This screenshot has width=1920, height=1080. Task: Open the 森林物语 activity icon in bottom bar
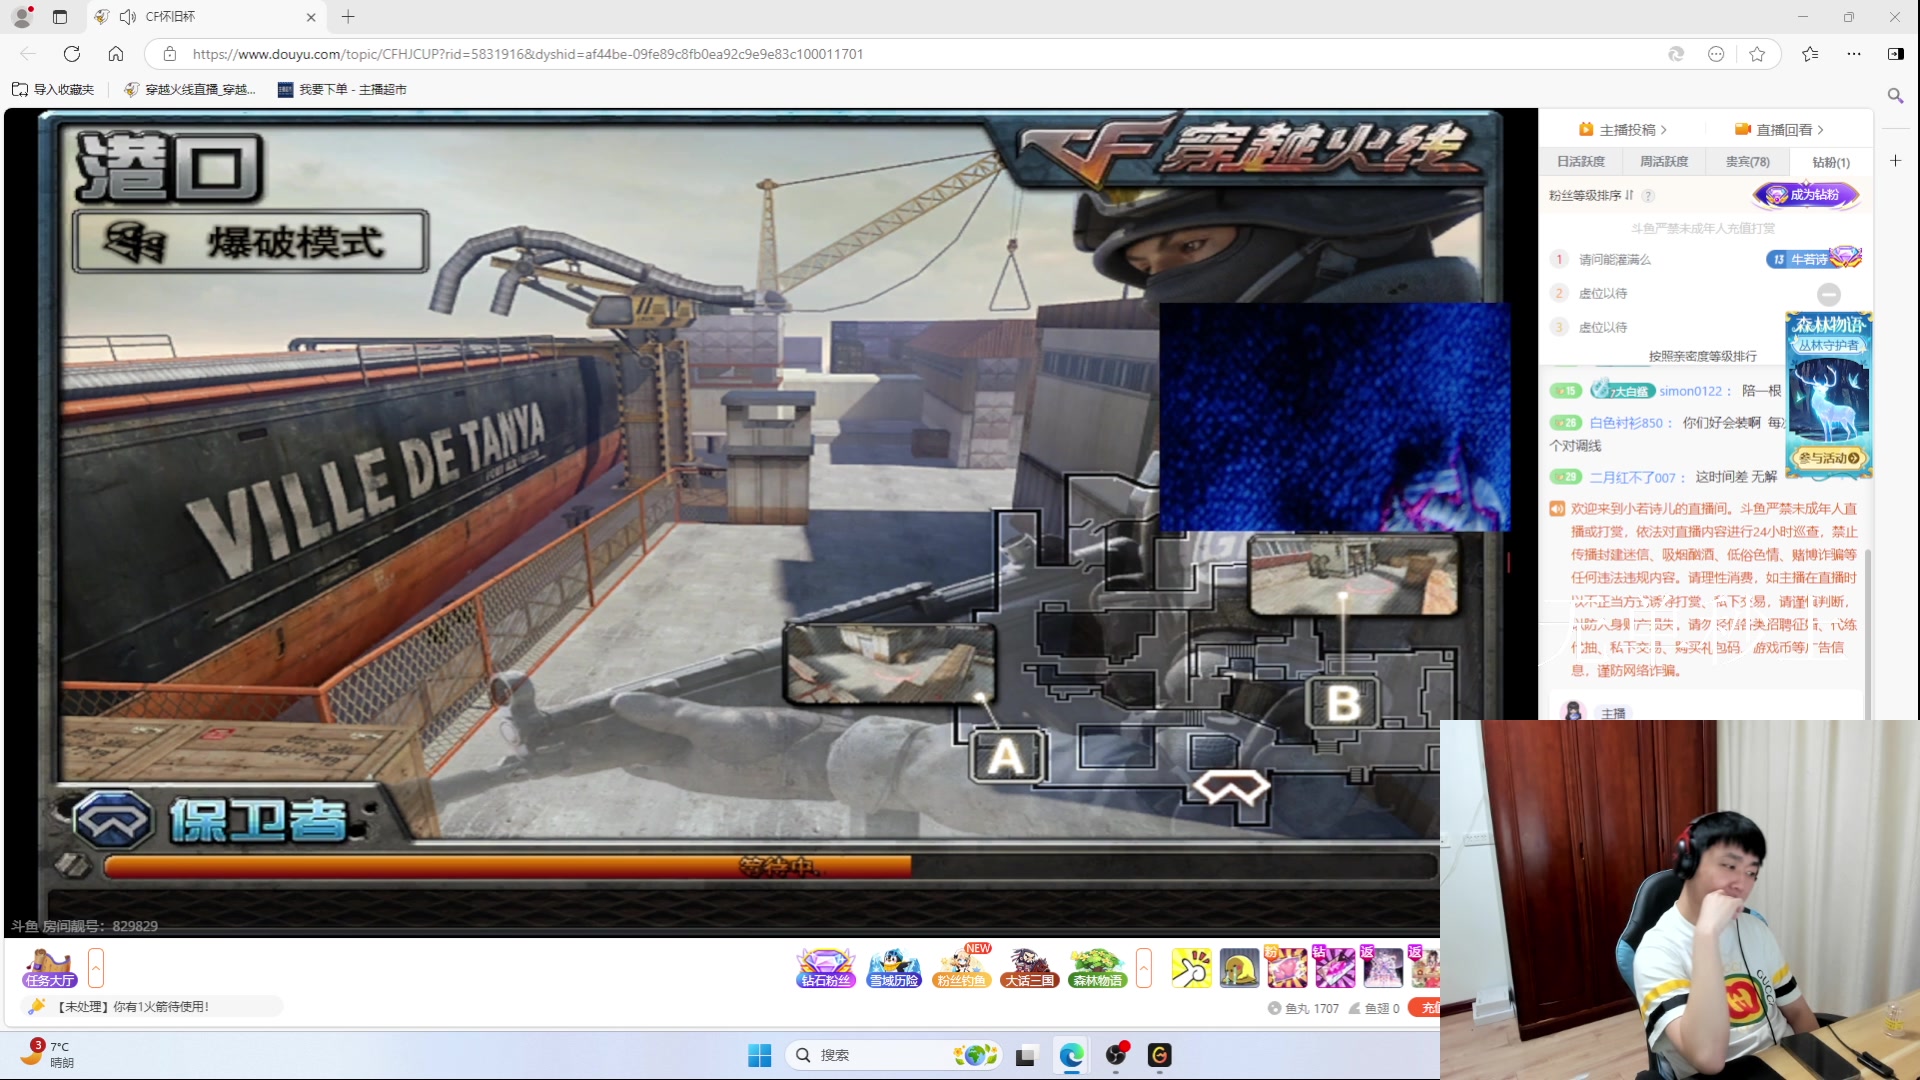(1098, 967)
